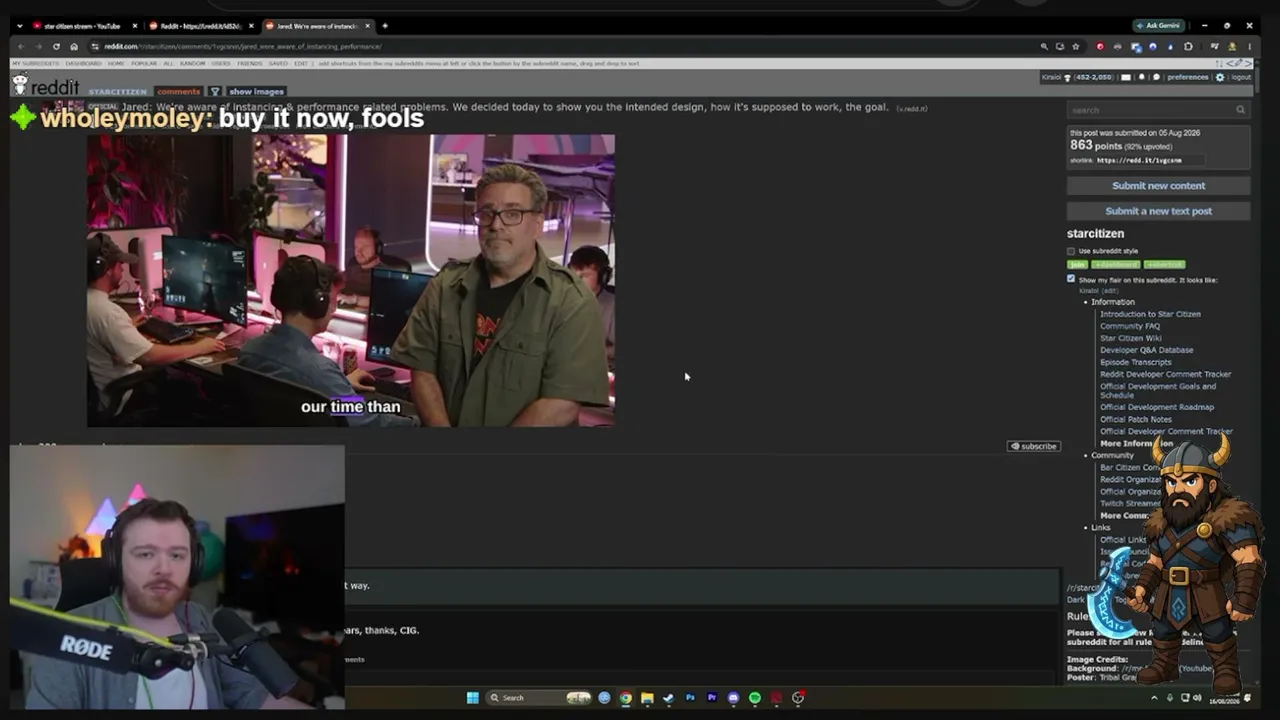This screenshot has width=1280, height=720.
Task: Open Premiere Pro from the taskbar
Action: coord(711,698)
